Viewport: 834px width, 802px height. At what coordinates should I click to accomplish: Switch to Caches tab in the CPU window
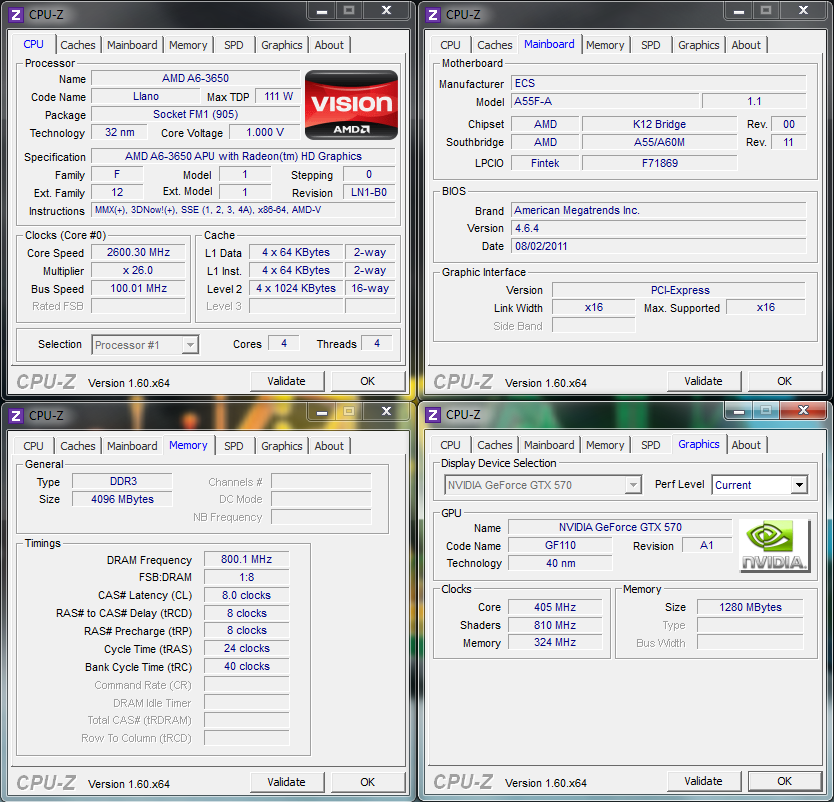tap(78, 45)
